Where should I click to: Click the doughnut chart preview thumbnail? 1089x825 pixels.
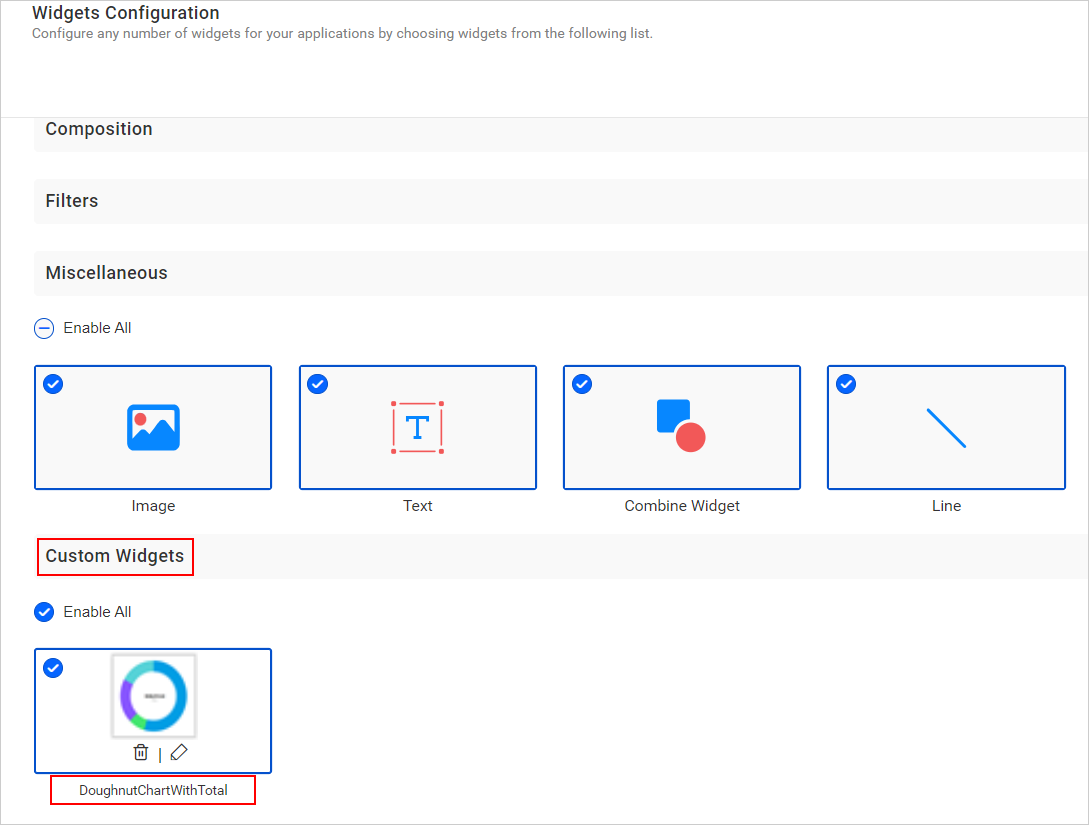pos(153,695)
